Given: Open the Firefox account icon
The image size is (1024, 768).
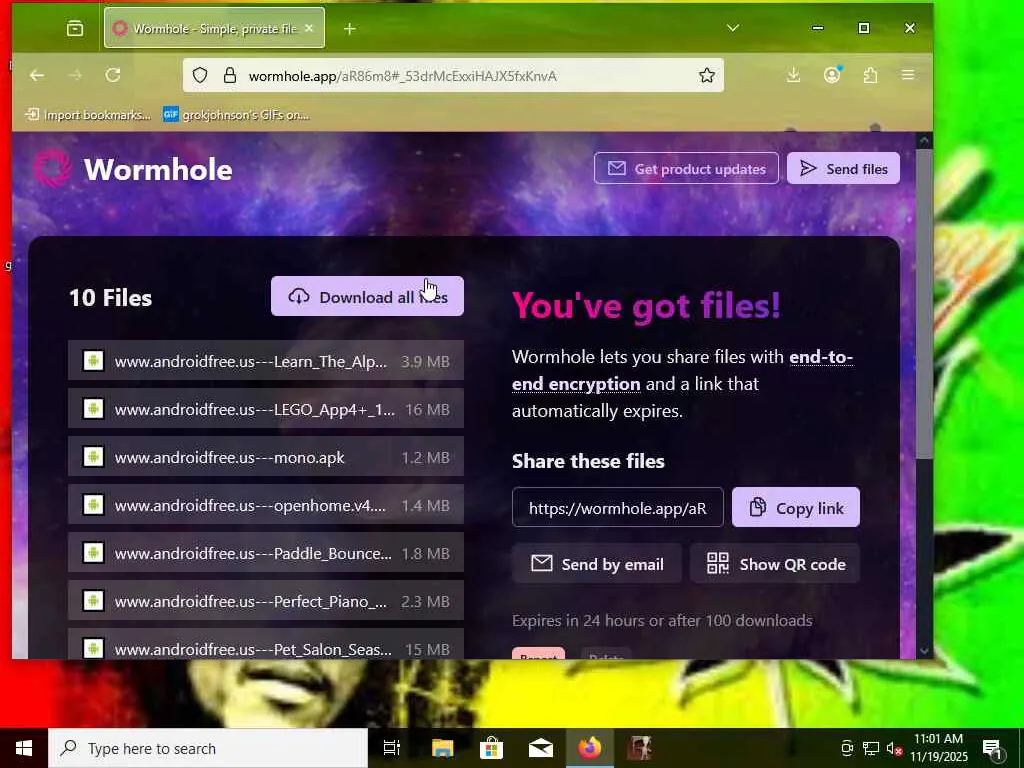Looking at the screenshot, I should tap(832, 75).
